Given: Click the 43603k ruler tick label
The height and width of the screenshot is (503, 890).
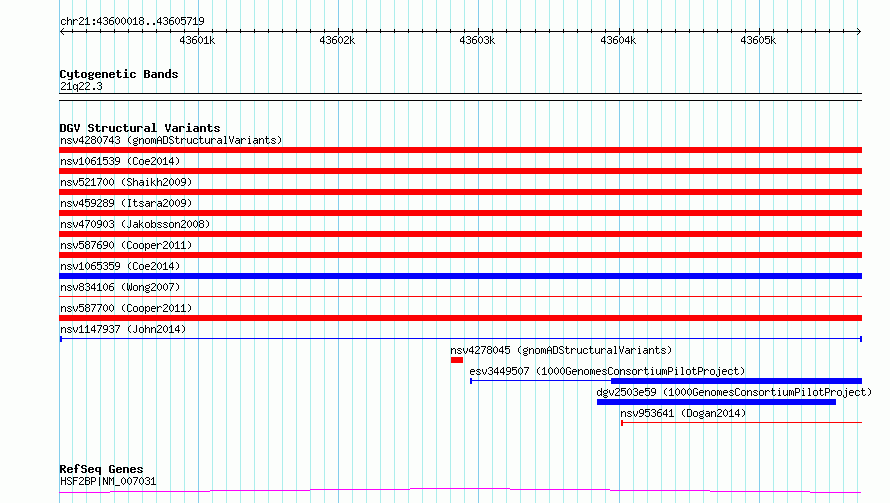Looking at the screenshot, I should click(x=477, y=40).
